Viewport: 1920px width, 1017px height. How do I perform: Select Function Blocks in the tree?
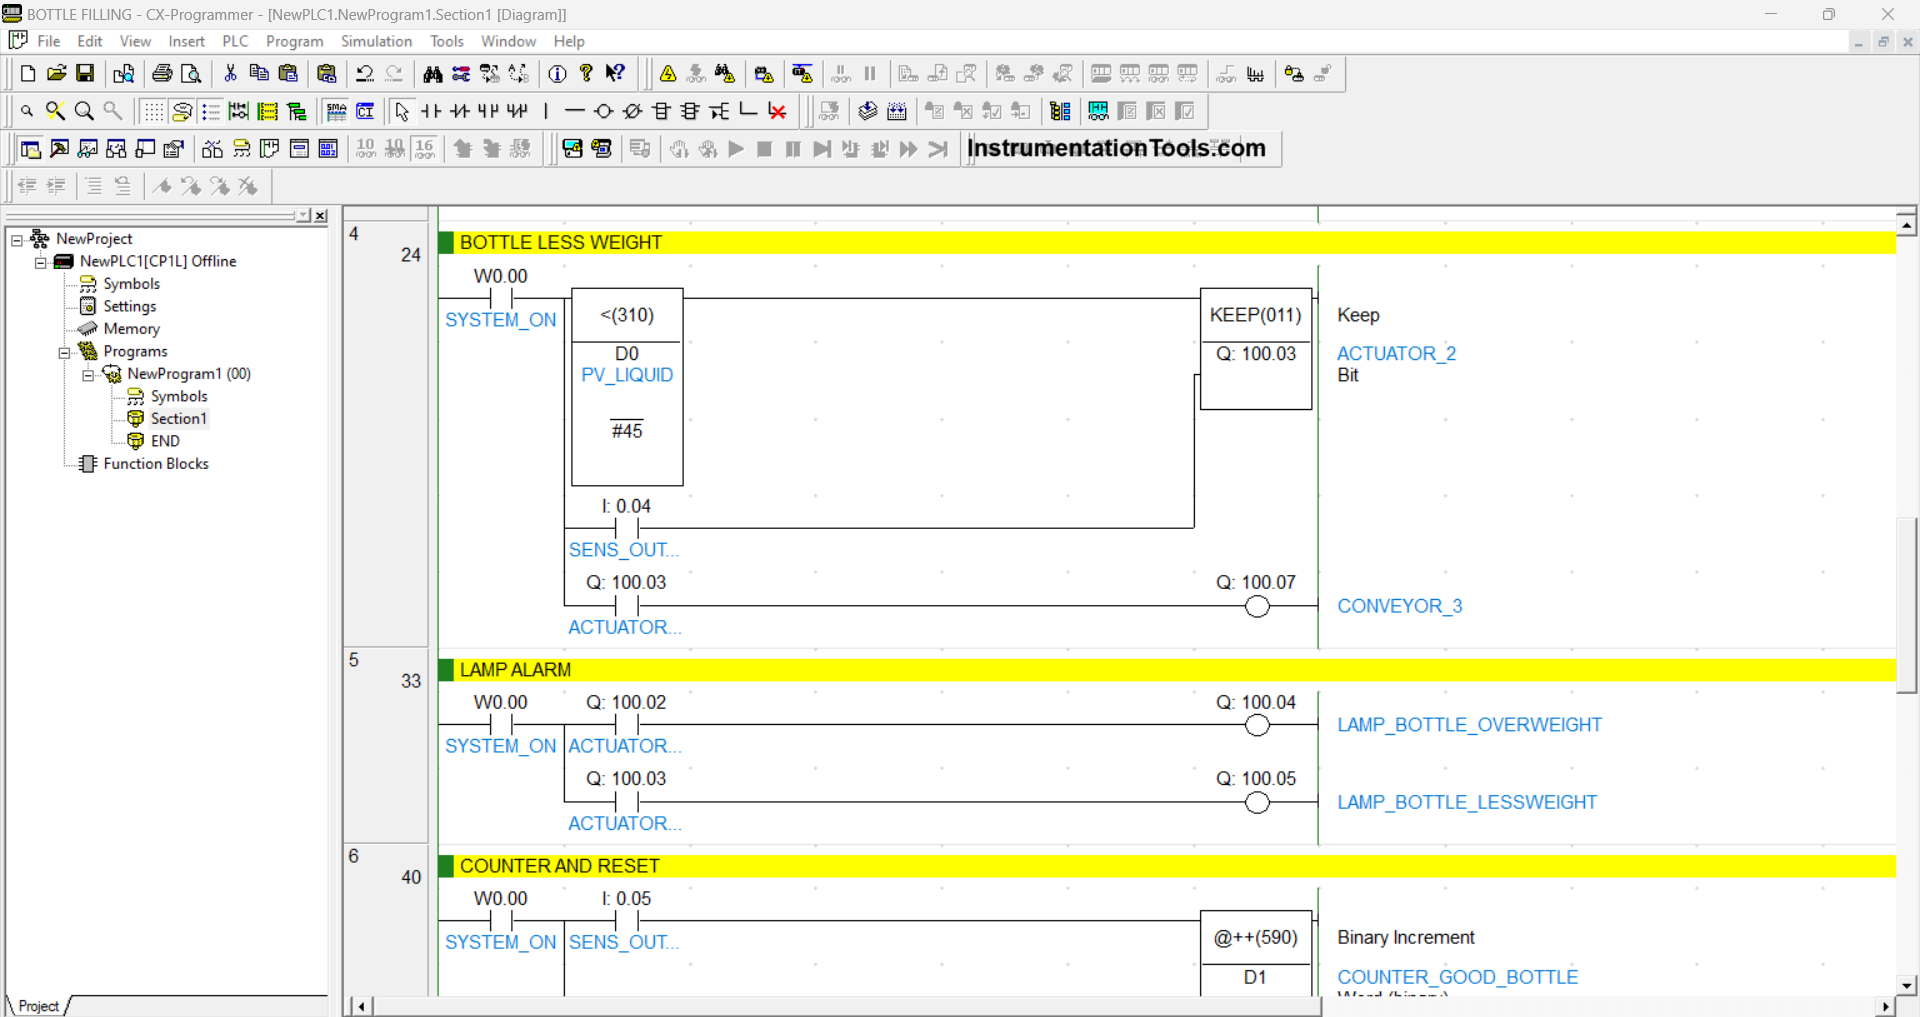pyautogui.click(x=156, y=464)
